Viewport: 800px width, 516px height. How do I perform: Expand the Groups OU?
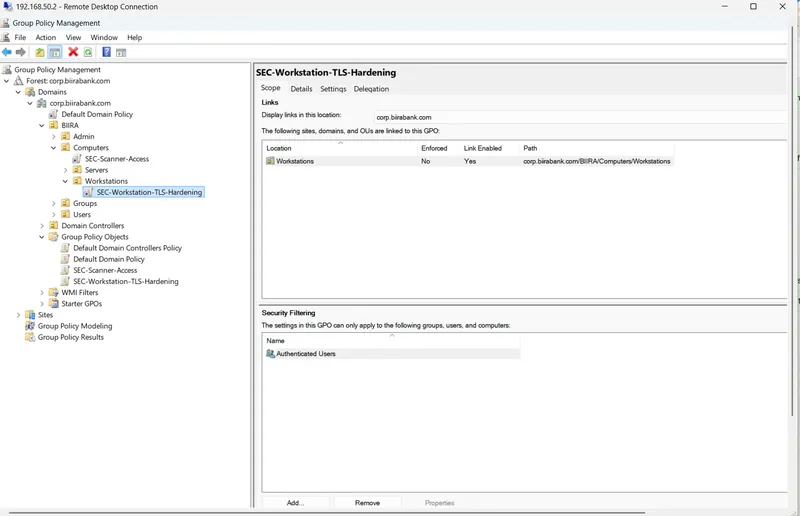[x=54, y=204]
